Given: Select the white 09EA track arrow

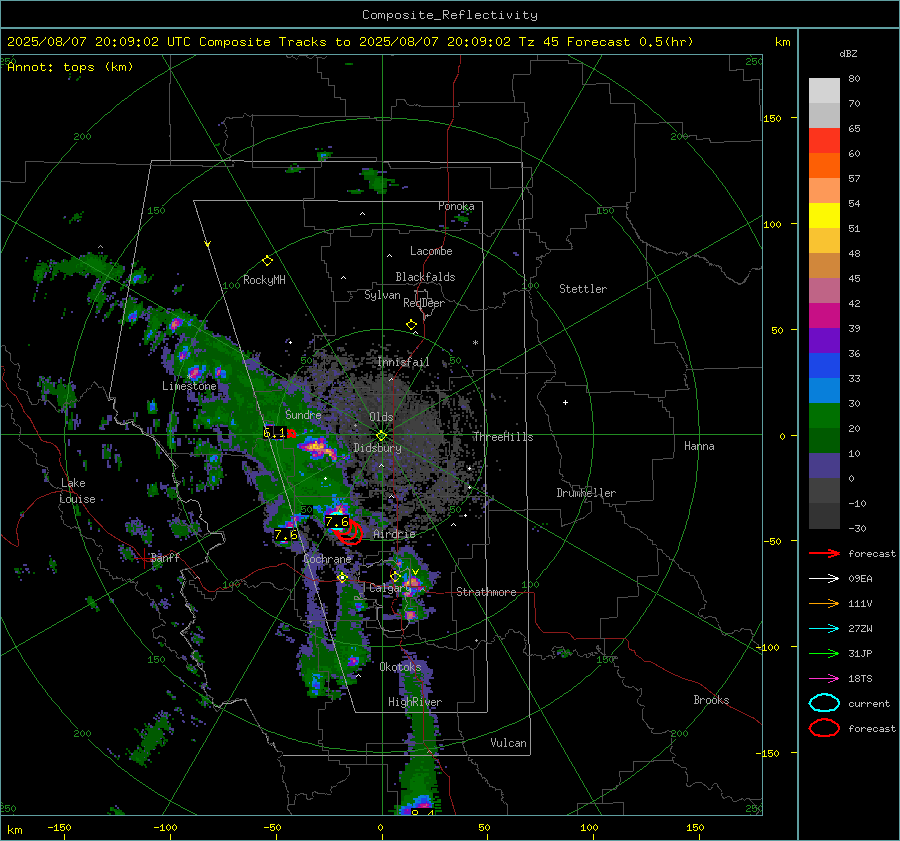Looking at the screenshot, I should click(x=824, y=578).
